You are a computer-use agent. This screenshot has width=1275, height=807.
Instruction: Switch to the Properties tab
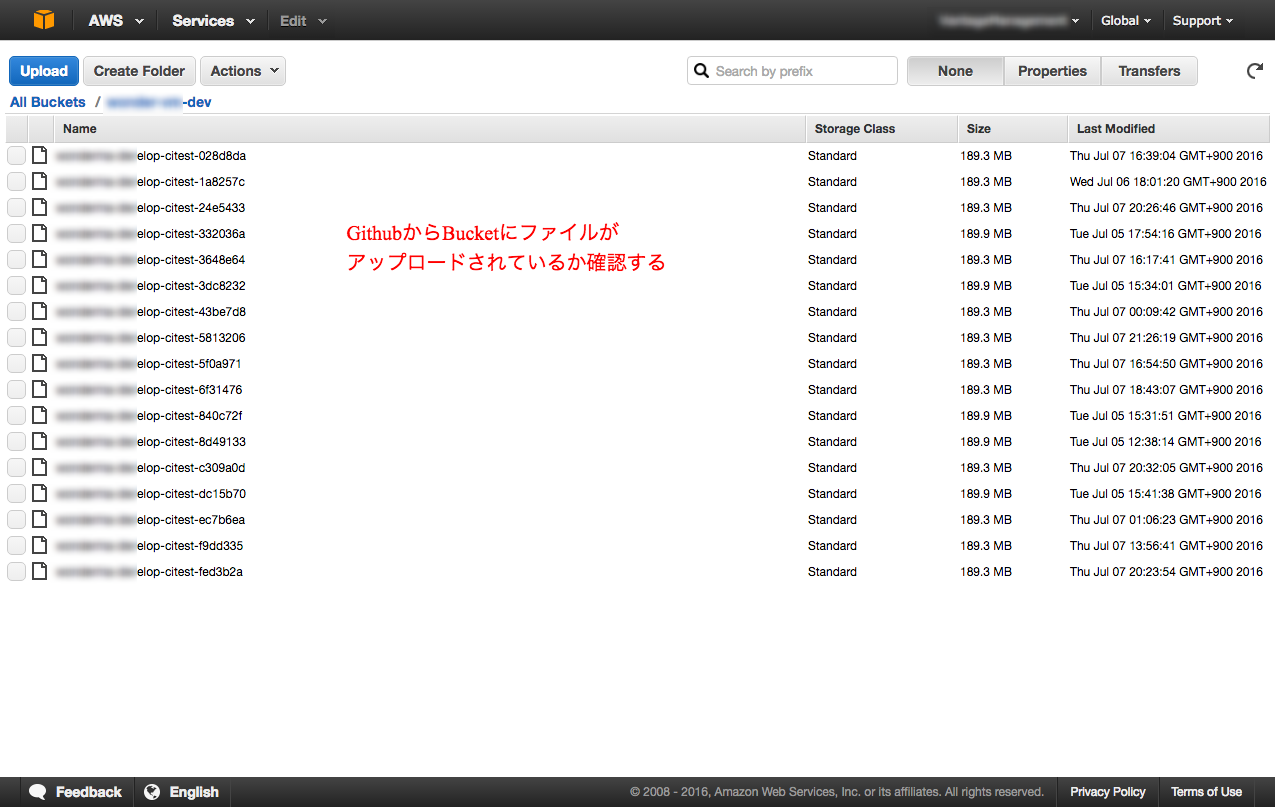(x=1052, y=70)
